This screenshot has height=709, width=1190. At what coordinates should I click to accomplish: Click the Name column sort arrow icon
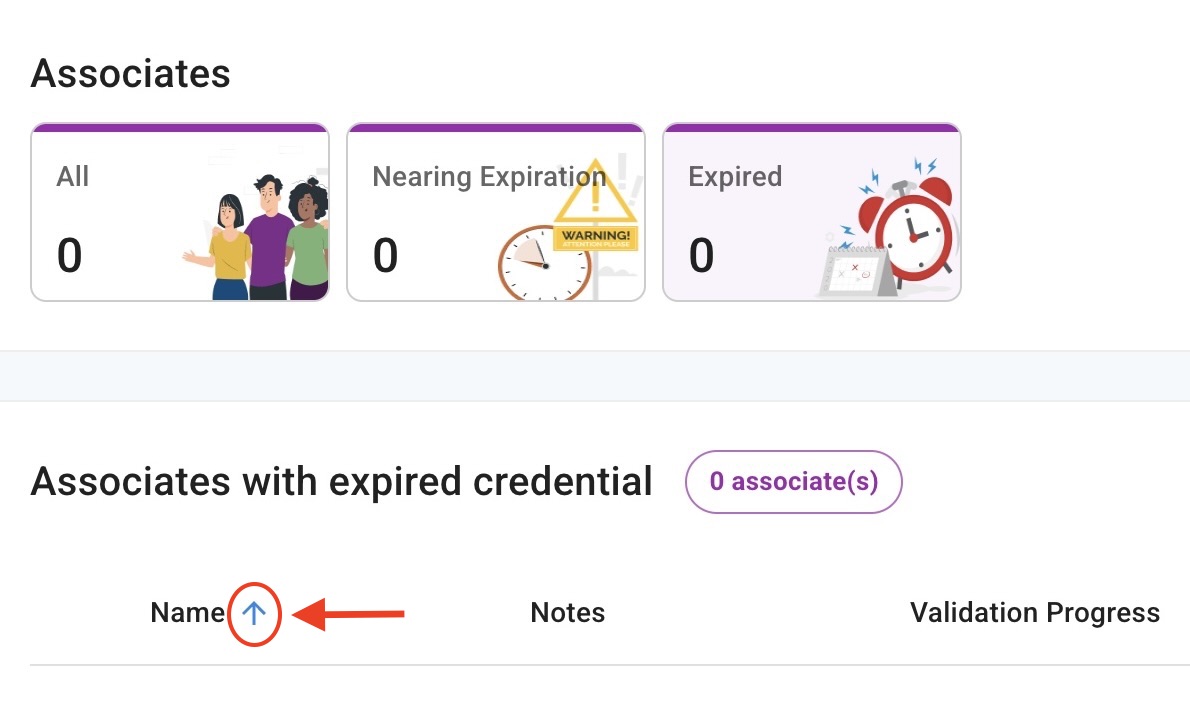coord(254,613)
